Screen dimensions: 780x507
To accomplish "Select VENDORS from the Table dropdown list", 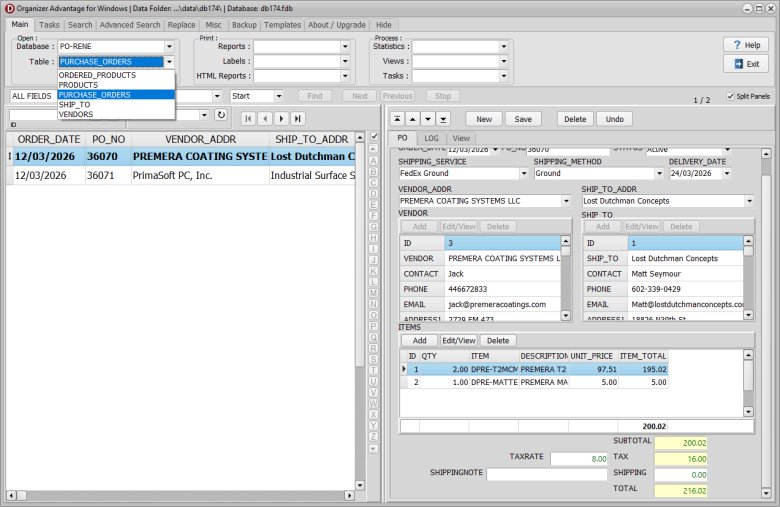I will click(76, 114).
